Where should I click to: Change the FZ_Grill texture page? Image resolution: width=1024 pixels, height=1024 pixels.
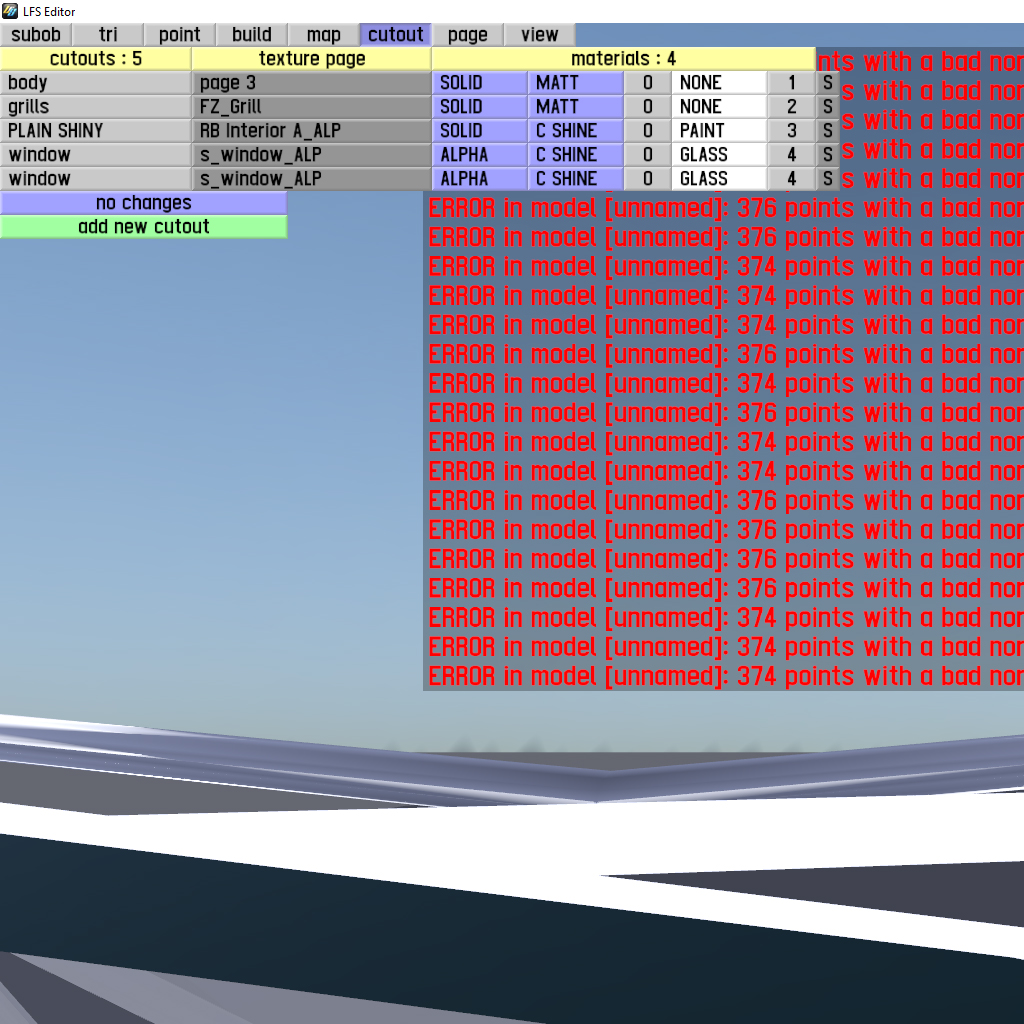(312, 107)
